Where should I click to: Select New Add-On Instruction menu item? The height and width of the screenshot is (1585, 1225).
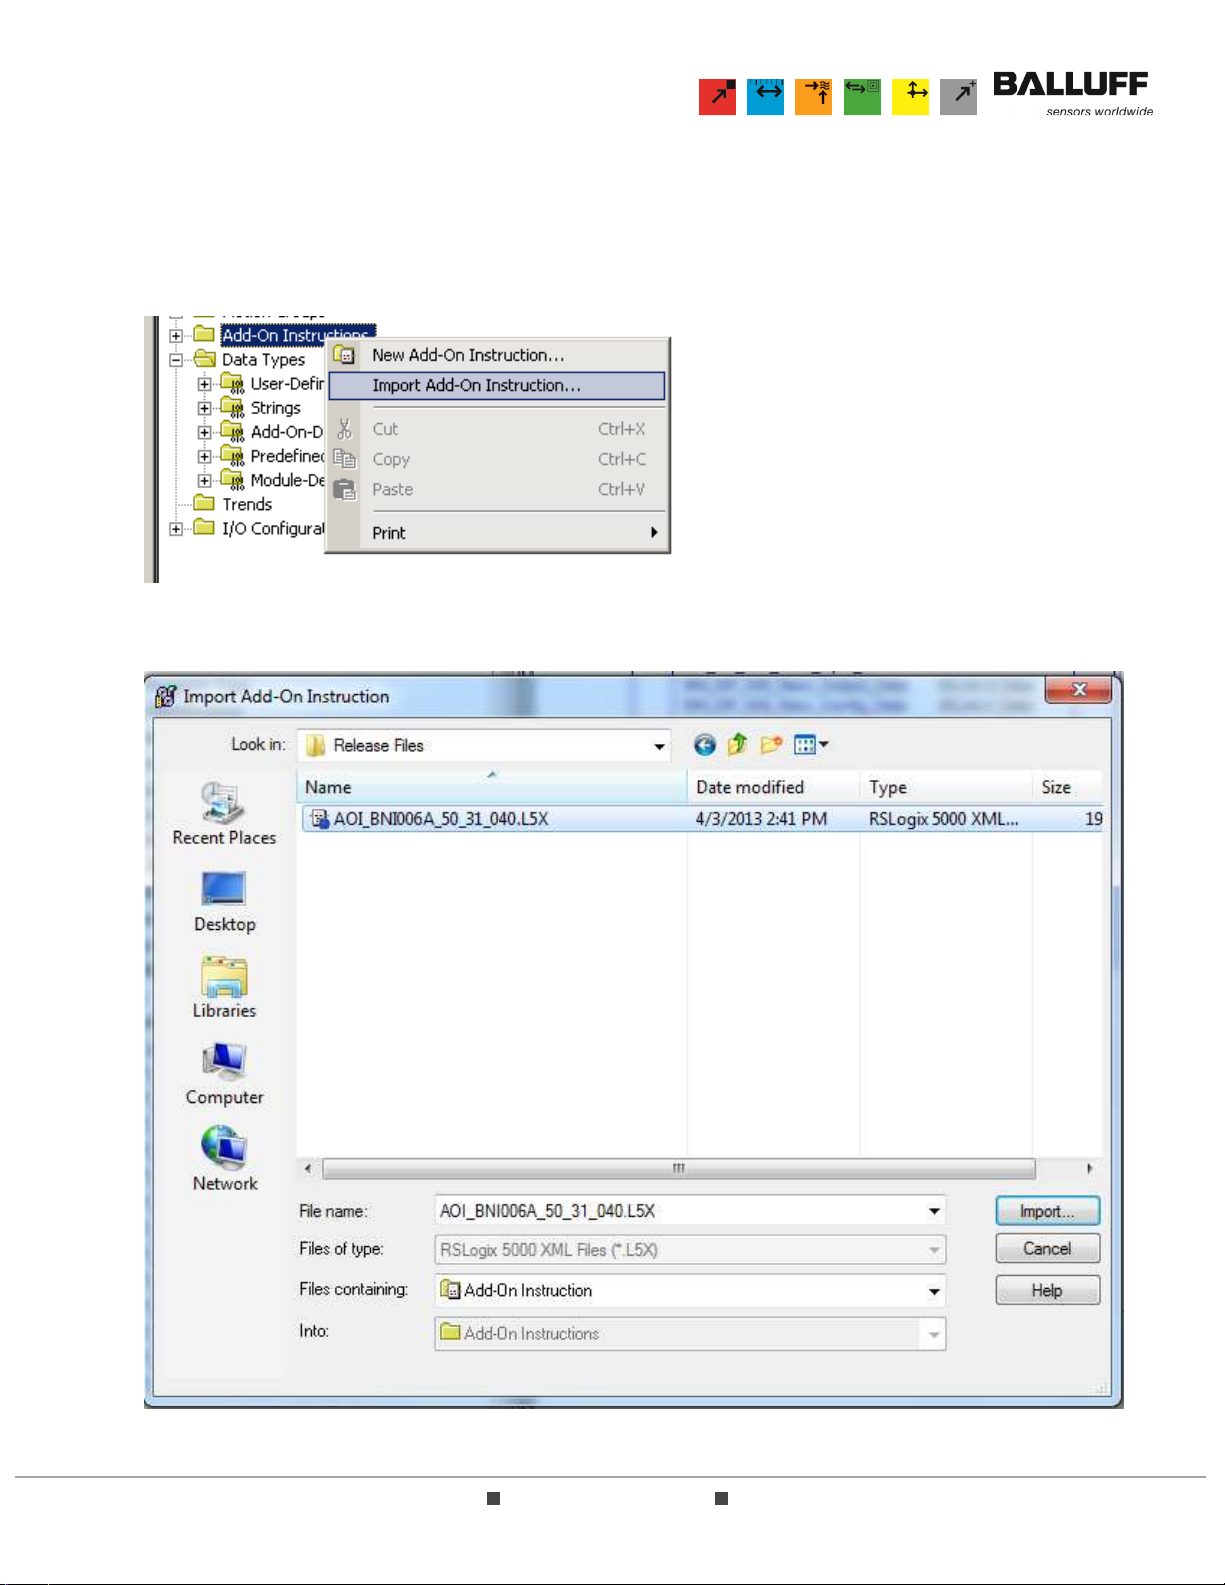click(468, 355)
